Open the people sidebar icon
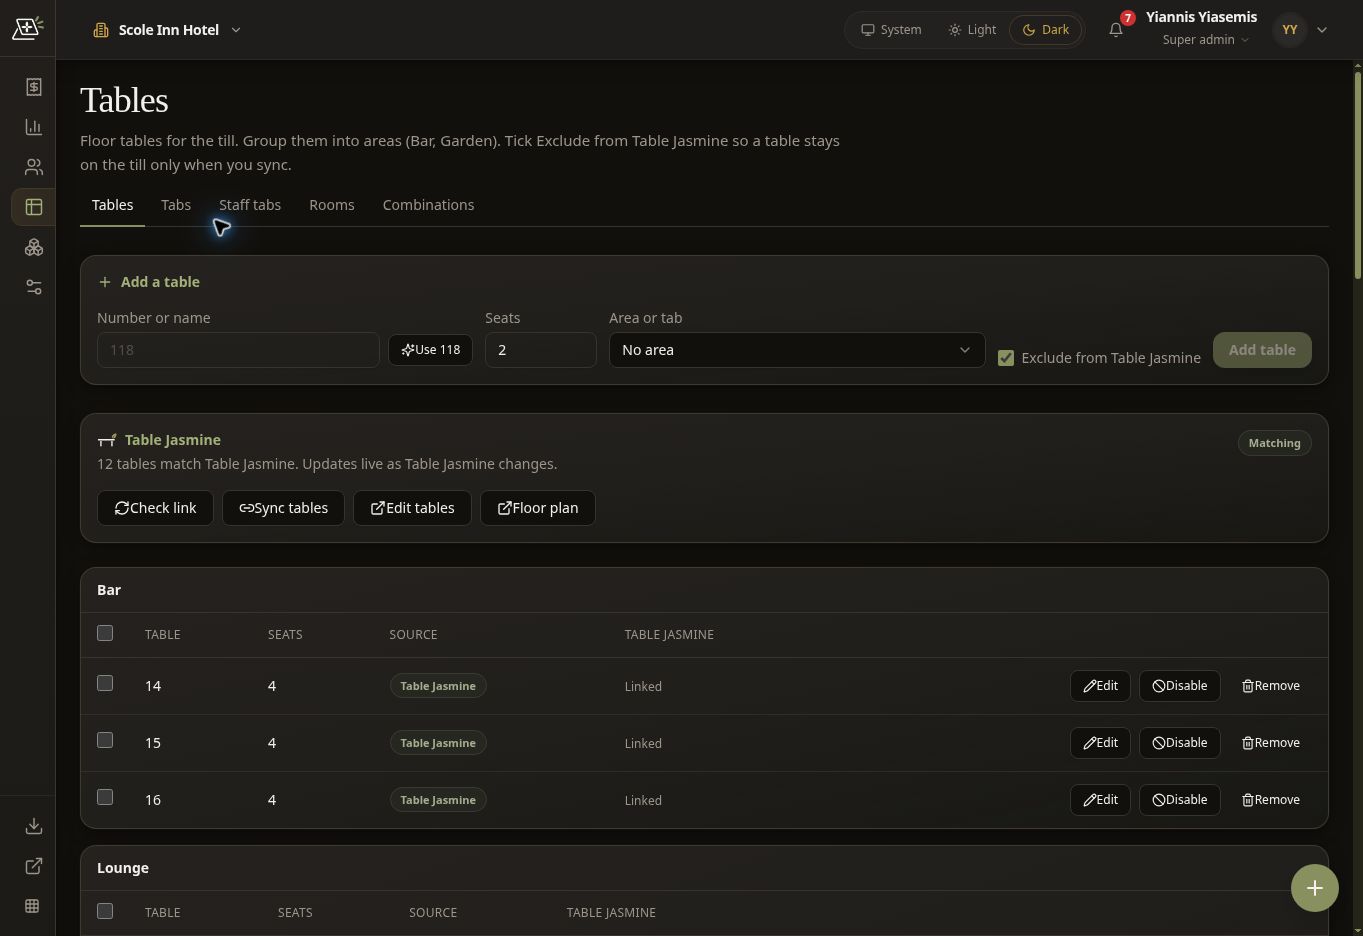 (x=33, y=167)
